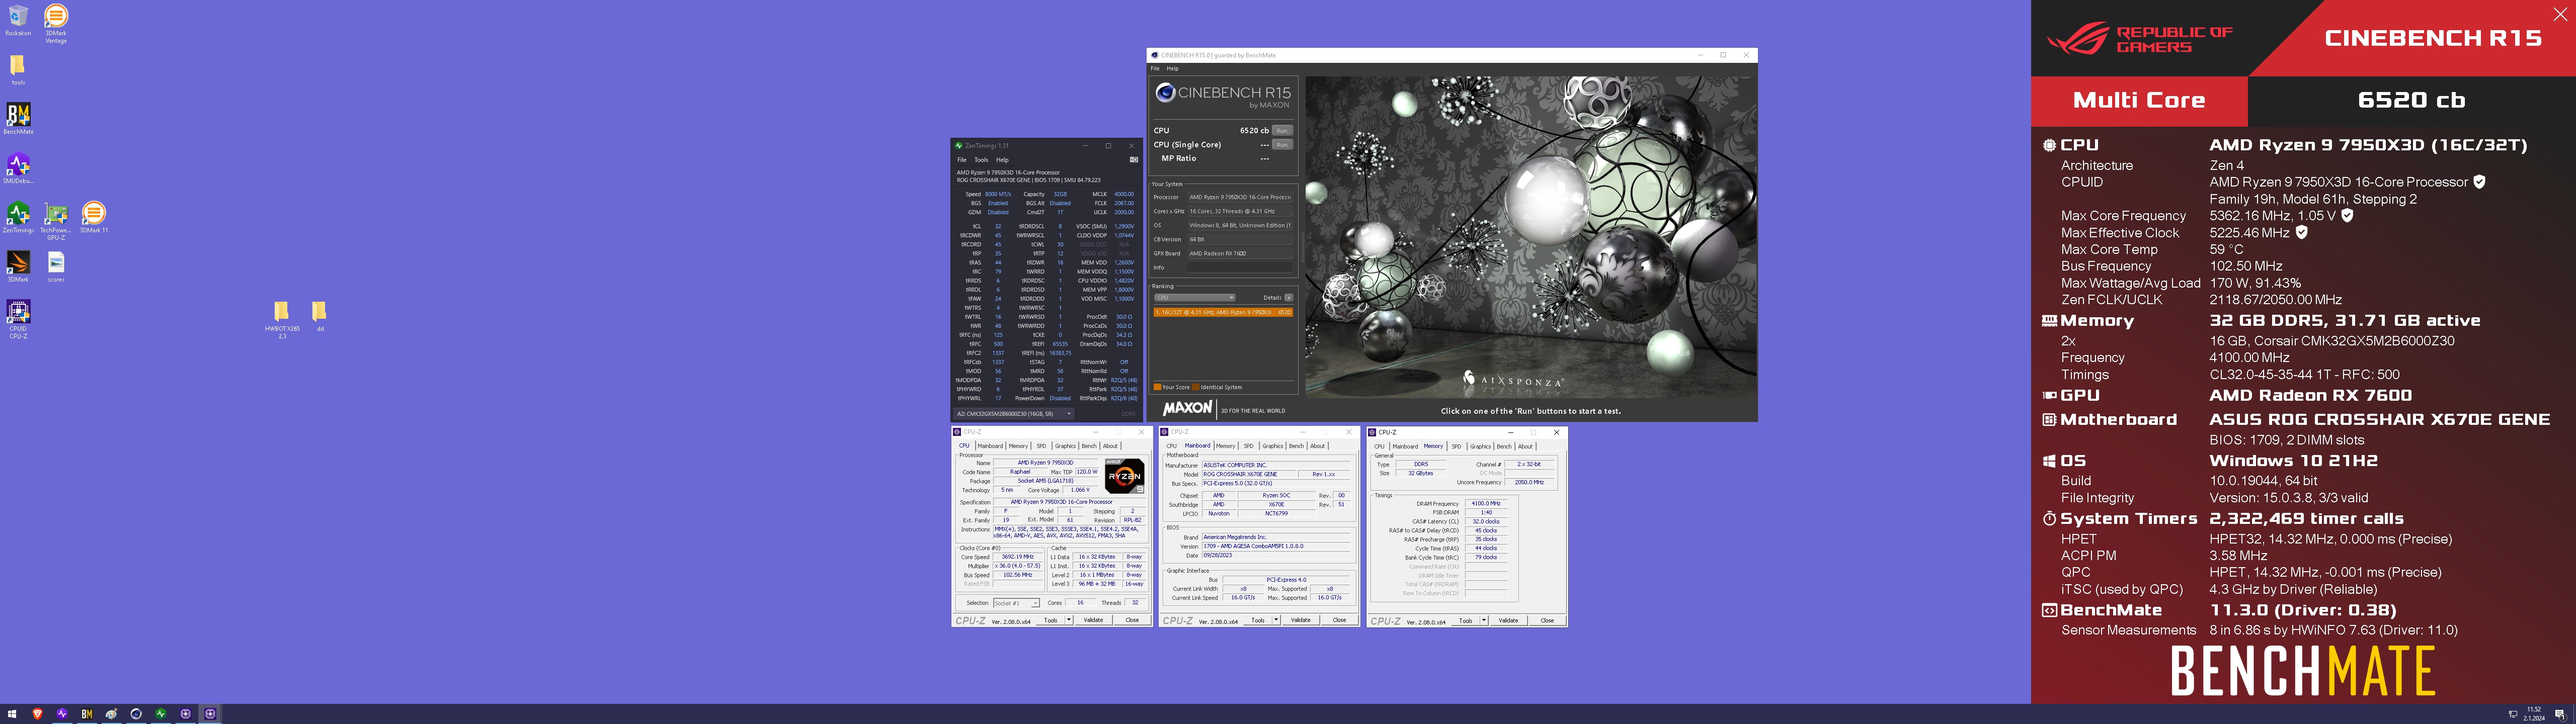
Task: Open Cinebench ranking CPU dropdown
Action: click(x=1195, y=297)
